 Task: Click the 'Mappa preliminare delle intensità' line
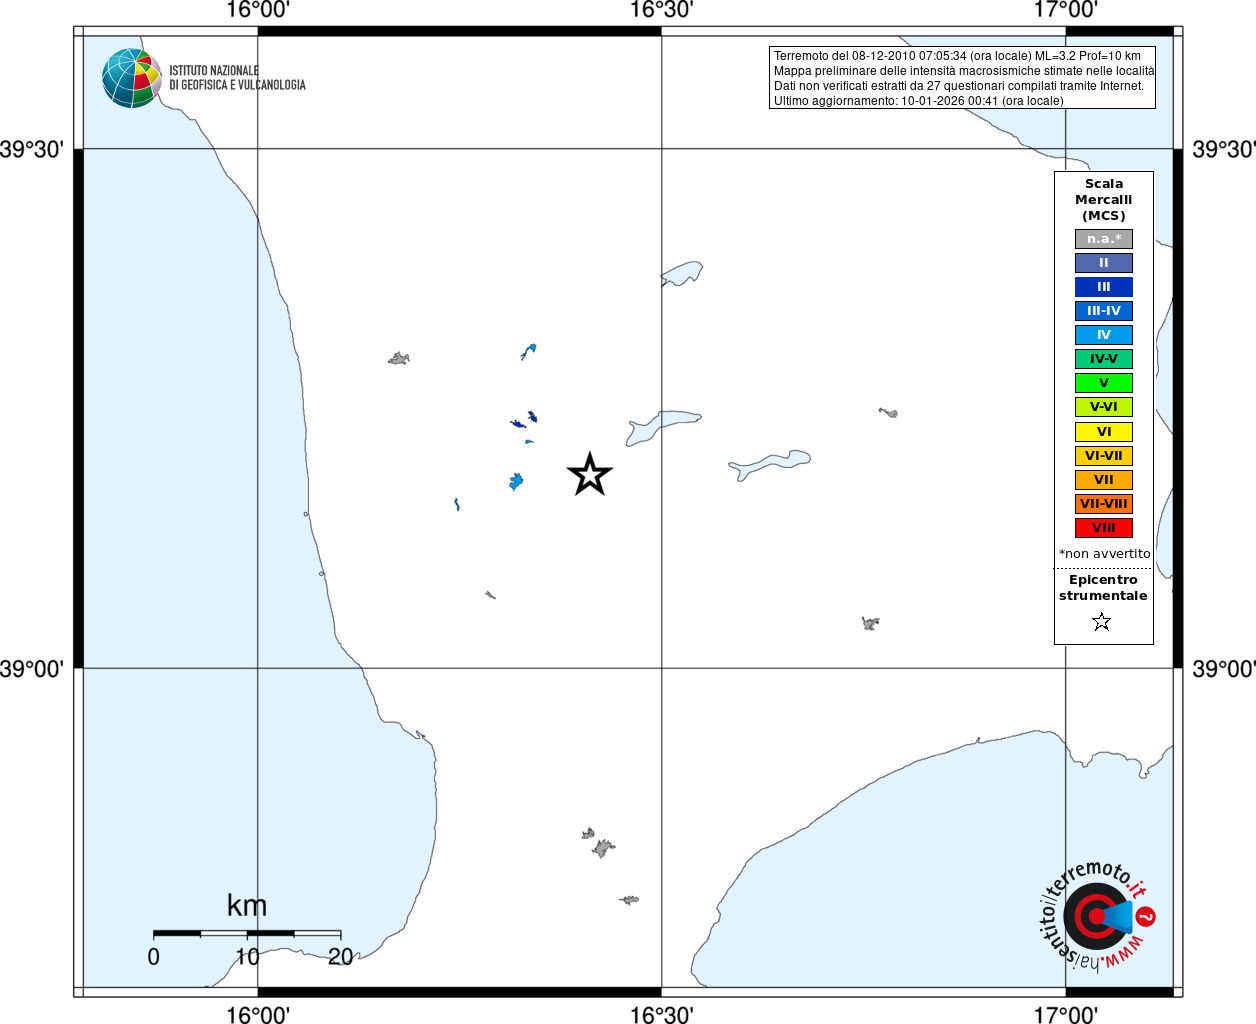click(964, 71)
